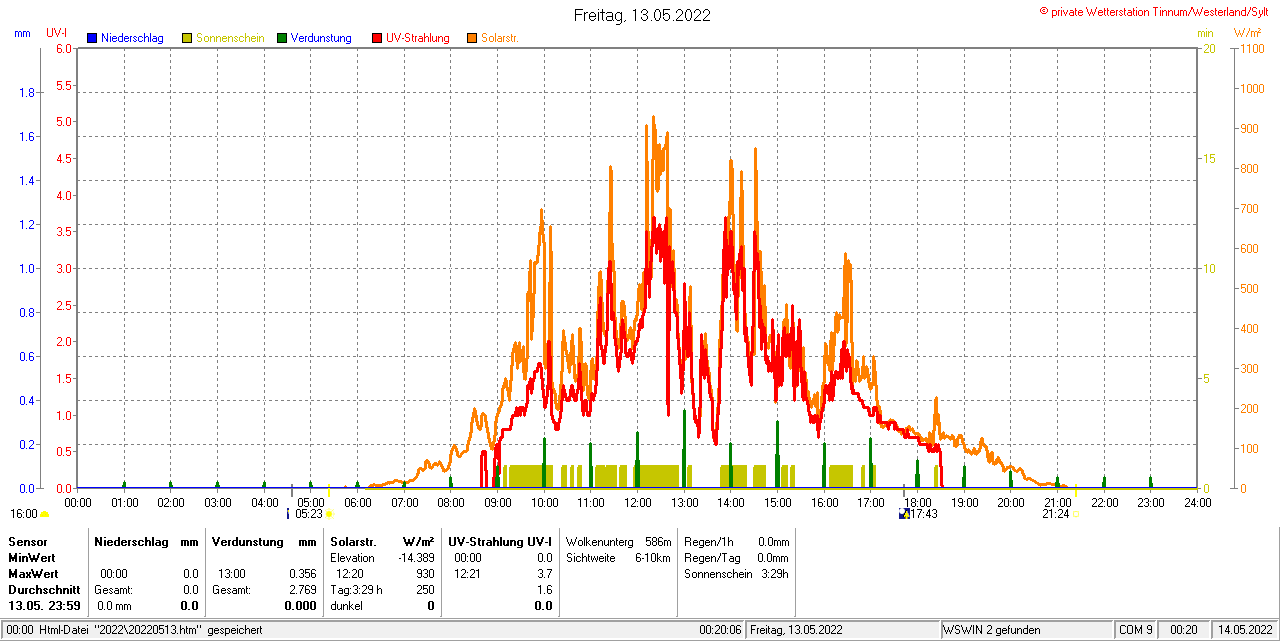Click the UV-I axis unit label

pyautogui.click(x=57, y=33)
